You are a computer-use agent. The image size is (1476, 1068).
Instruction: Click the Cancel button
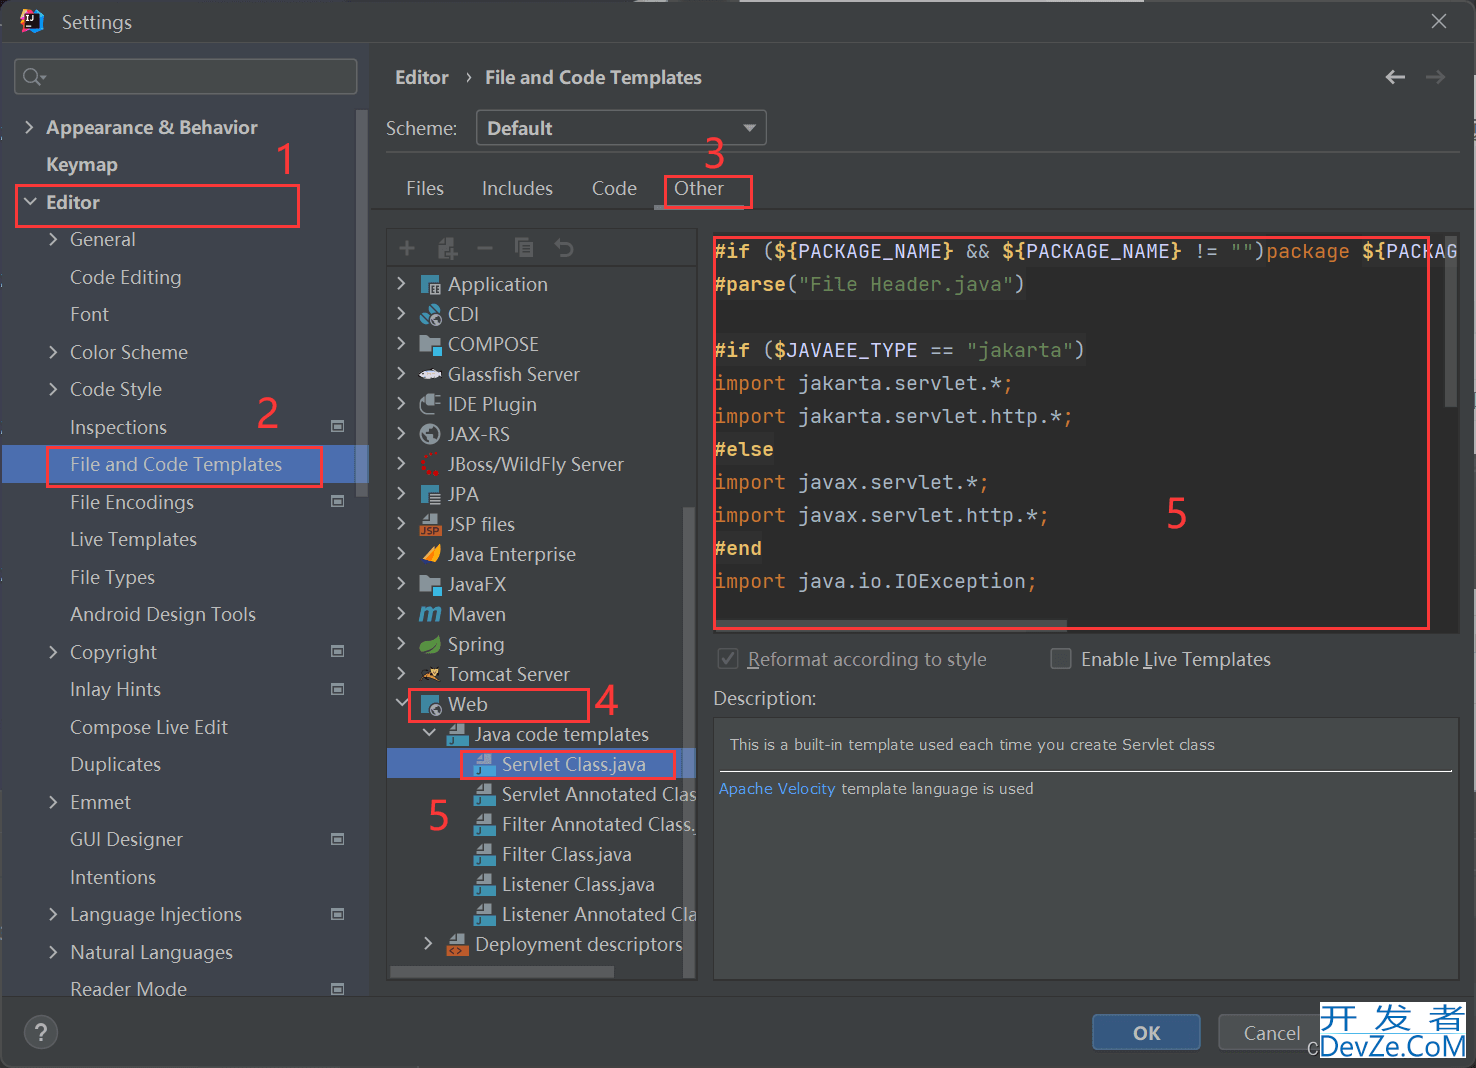point(1272,1033)
